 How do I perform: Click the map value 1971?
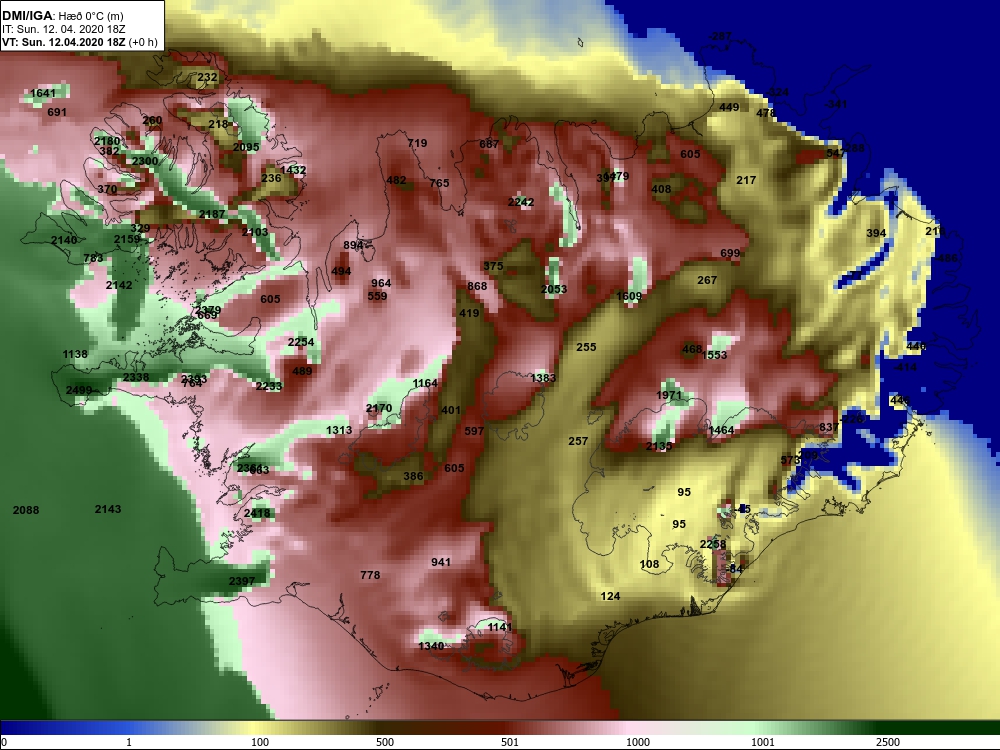pyautogui.click(x=669, y=395)
